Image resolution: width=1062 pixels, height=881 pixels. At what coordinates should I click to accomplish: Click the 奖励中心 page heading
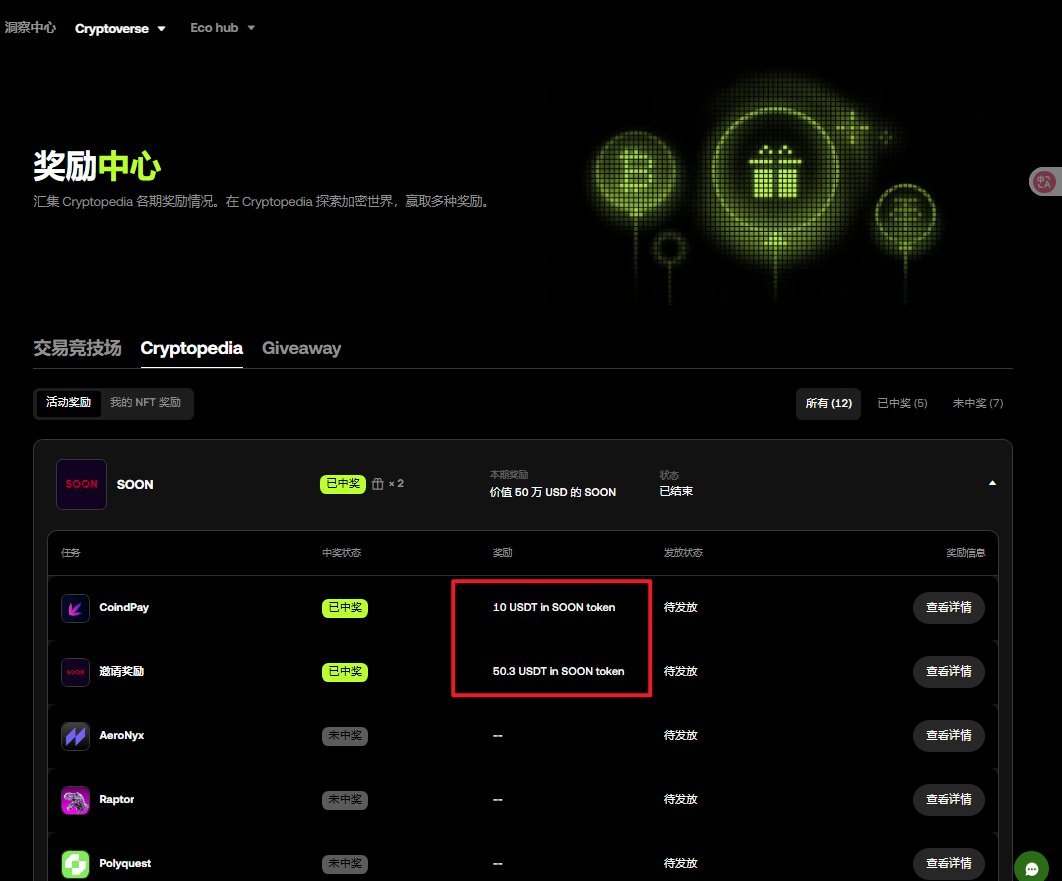pyautogui.click(x=97, y=166)
